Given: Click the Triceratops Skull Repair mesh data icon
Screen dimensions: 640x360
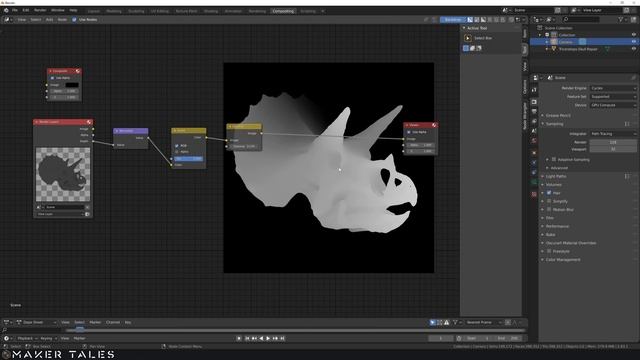Looking at the screenshot, I should [607, 49].
